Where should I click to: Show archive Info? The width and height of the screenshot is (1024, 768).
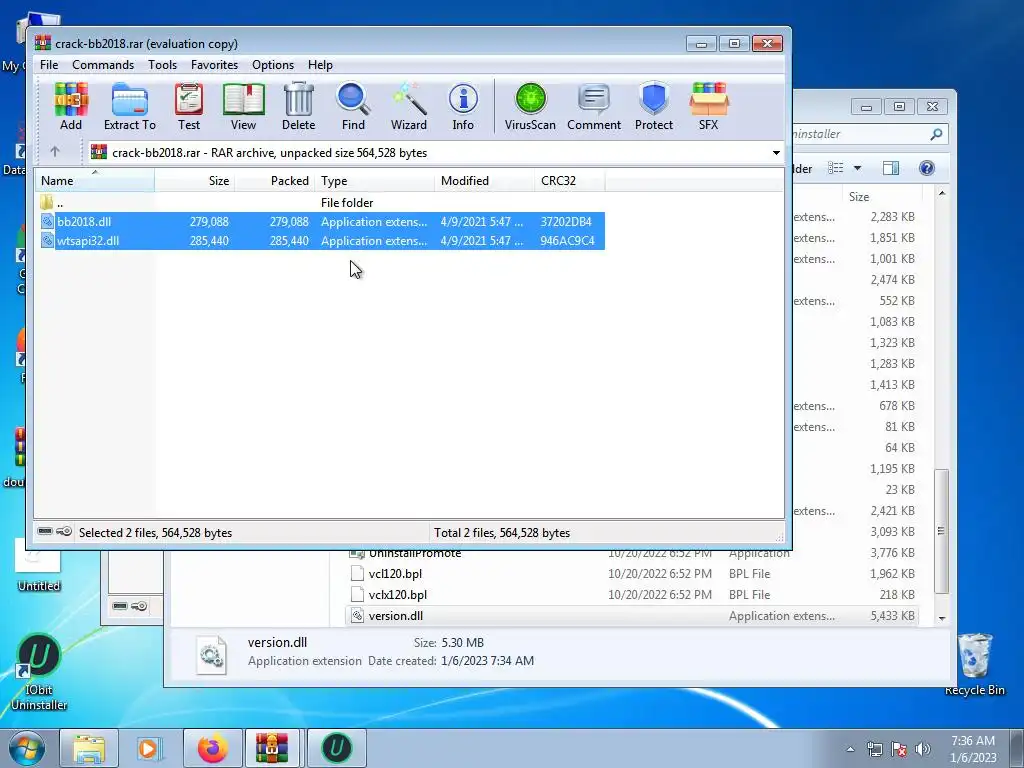pos(463,107)
